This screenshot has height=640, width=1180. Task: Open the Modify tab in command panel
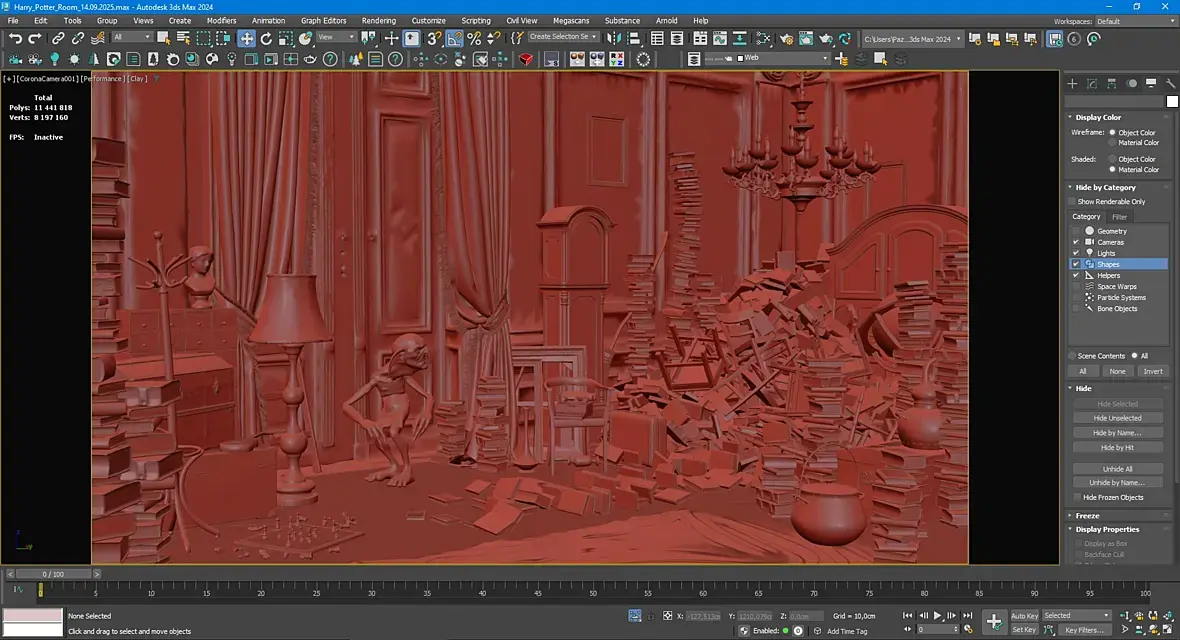[1092, 84]
